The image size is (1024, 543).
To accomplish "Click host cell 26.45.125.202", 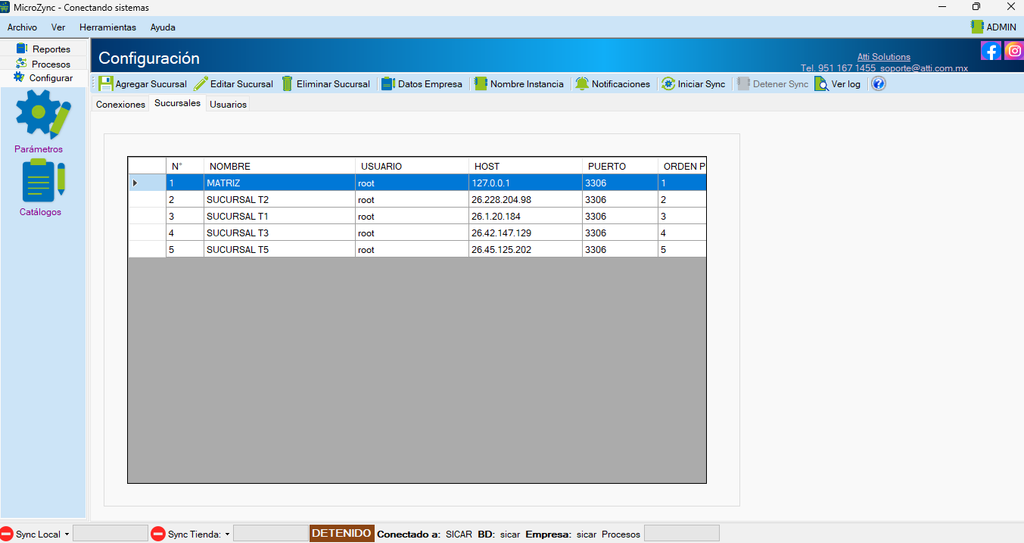I will (x=525, y=250).
